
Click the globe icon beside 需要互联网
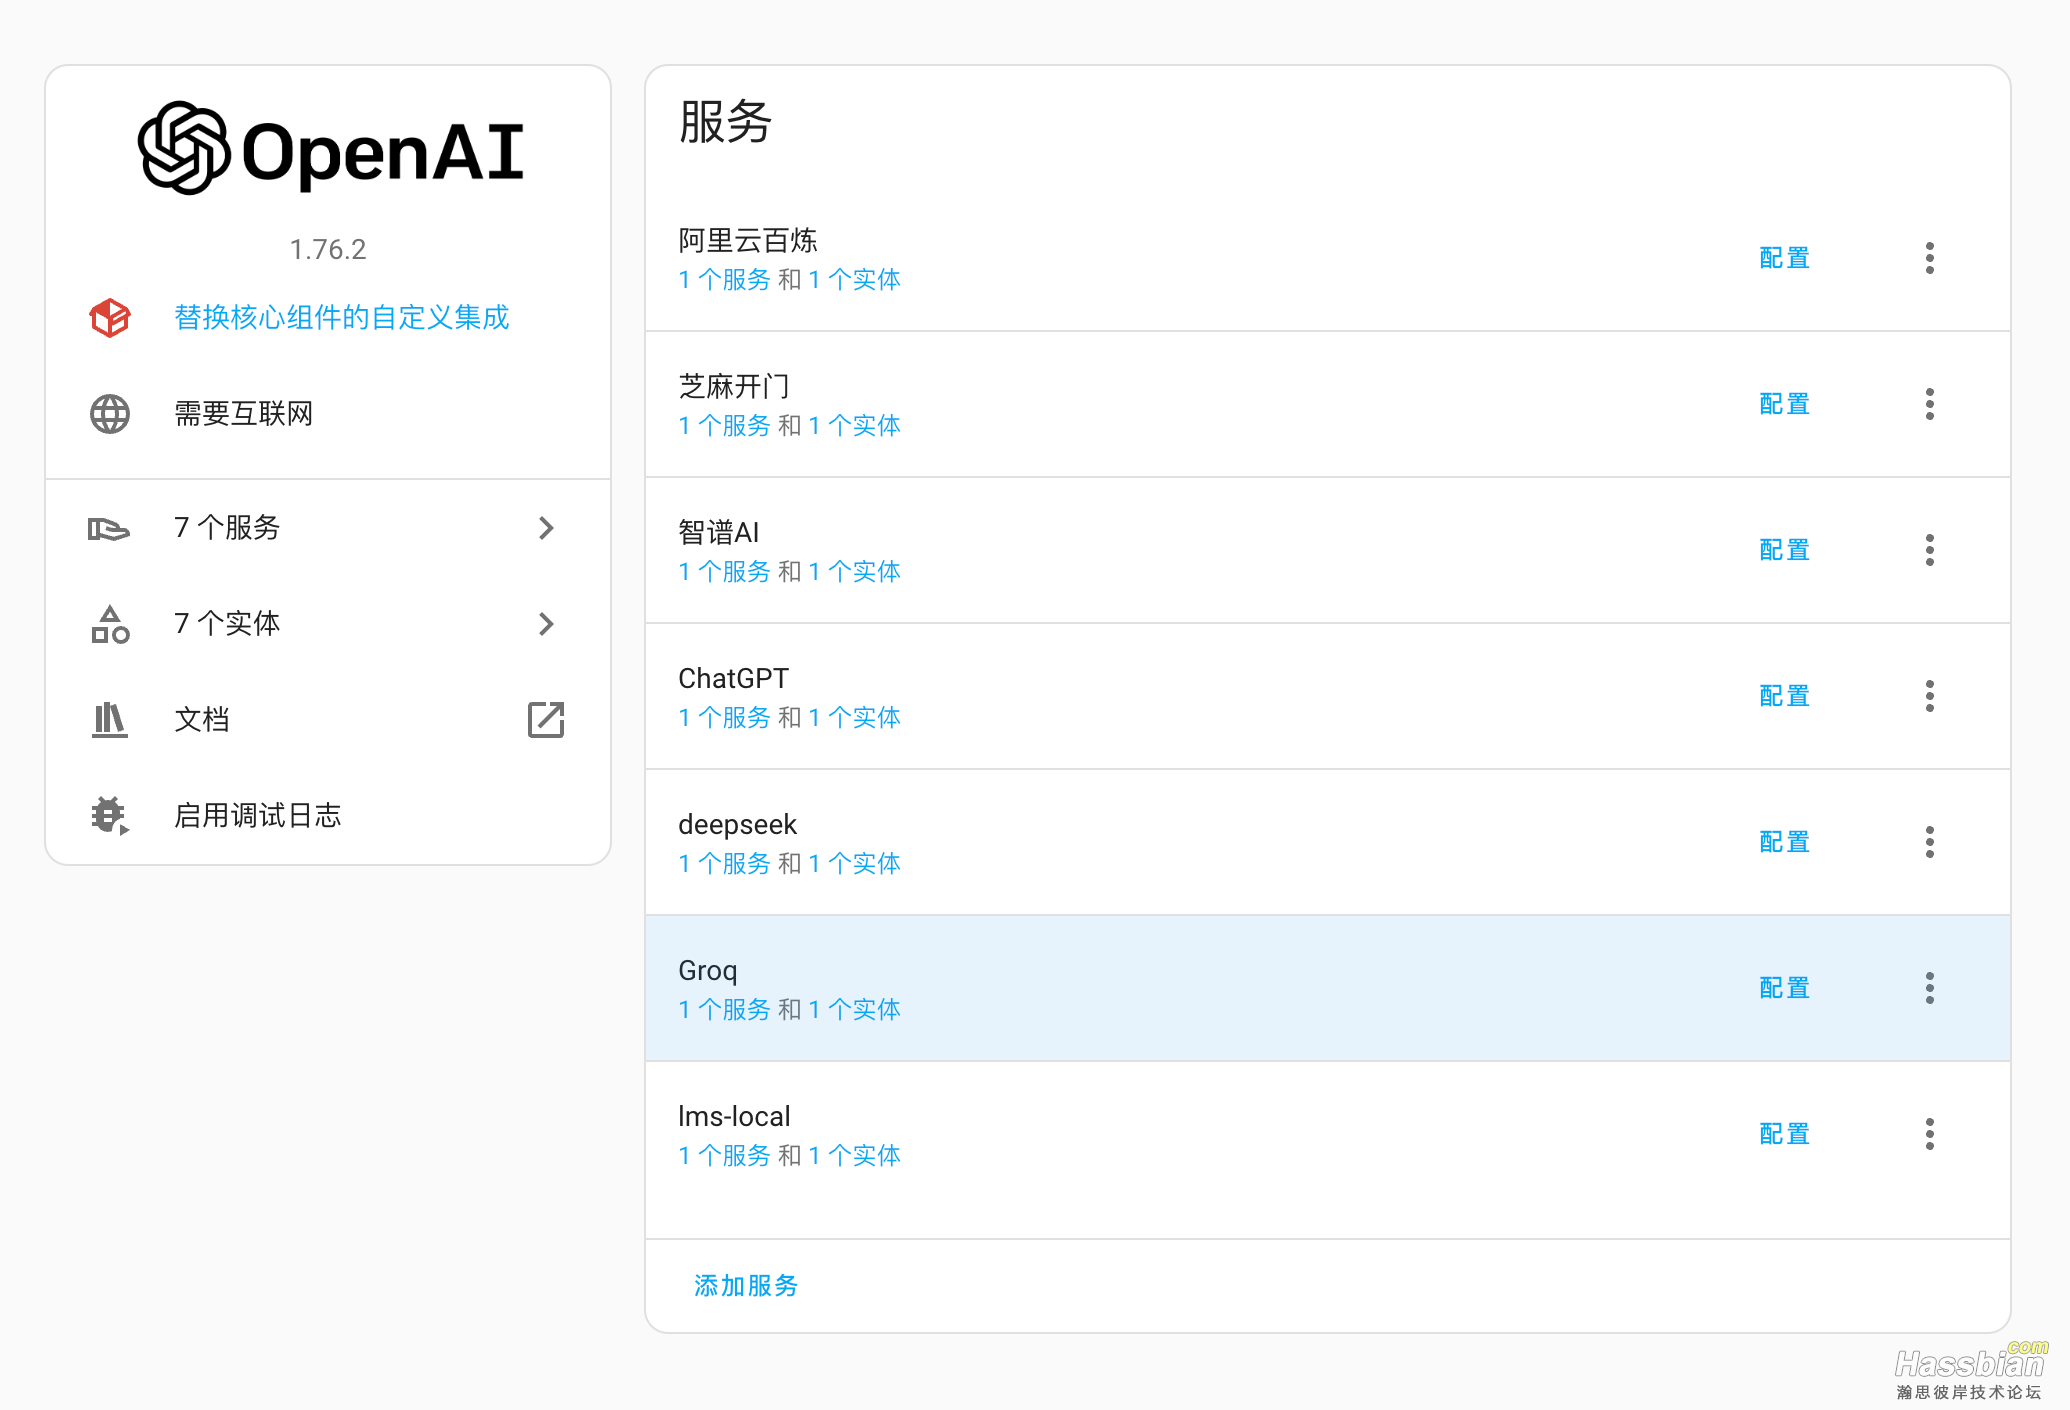(110, 414)
